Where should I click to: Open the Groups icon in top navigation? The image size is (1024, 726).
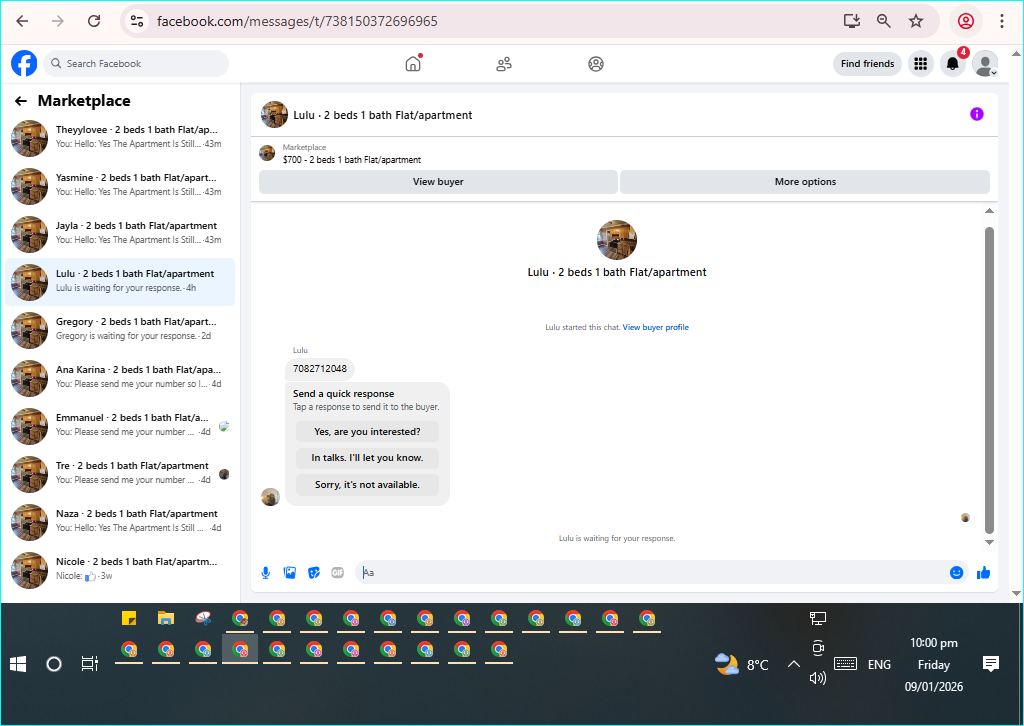[x=596, y=63]
